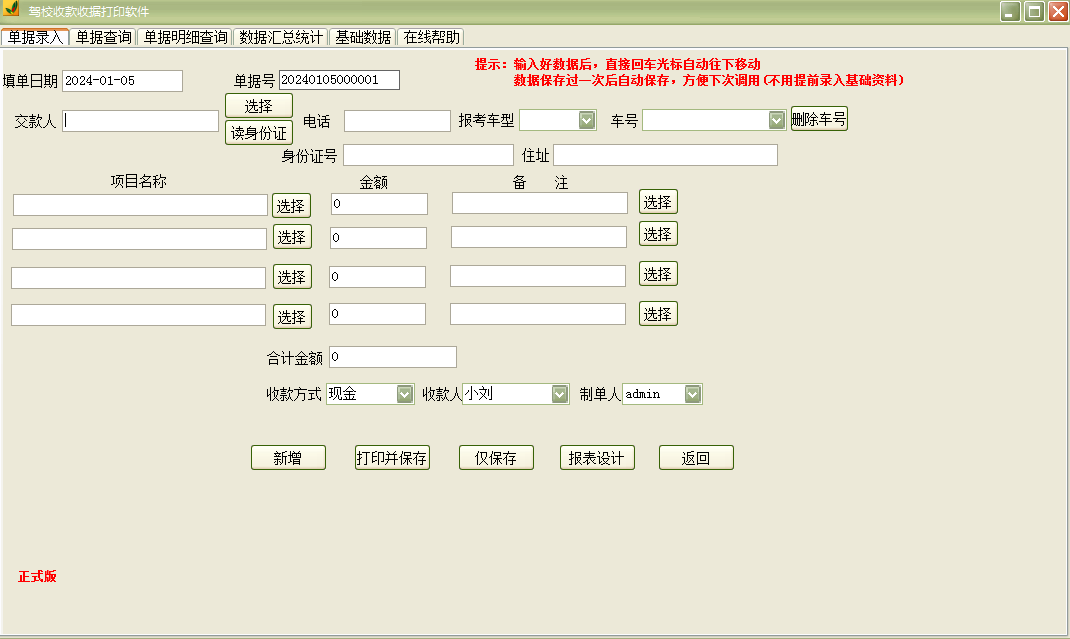
Task: Click the 身份证号 input field
Action: click(x=428, y=155)
